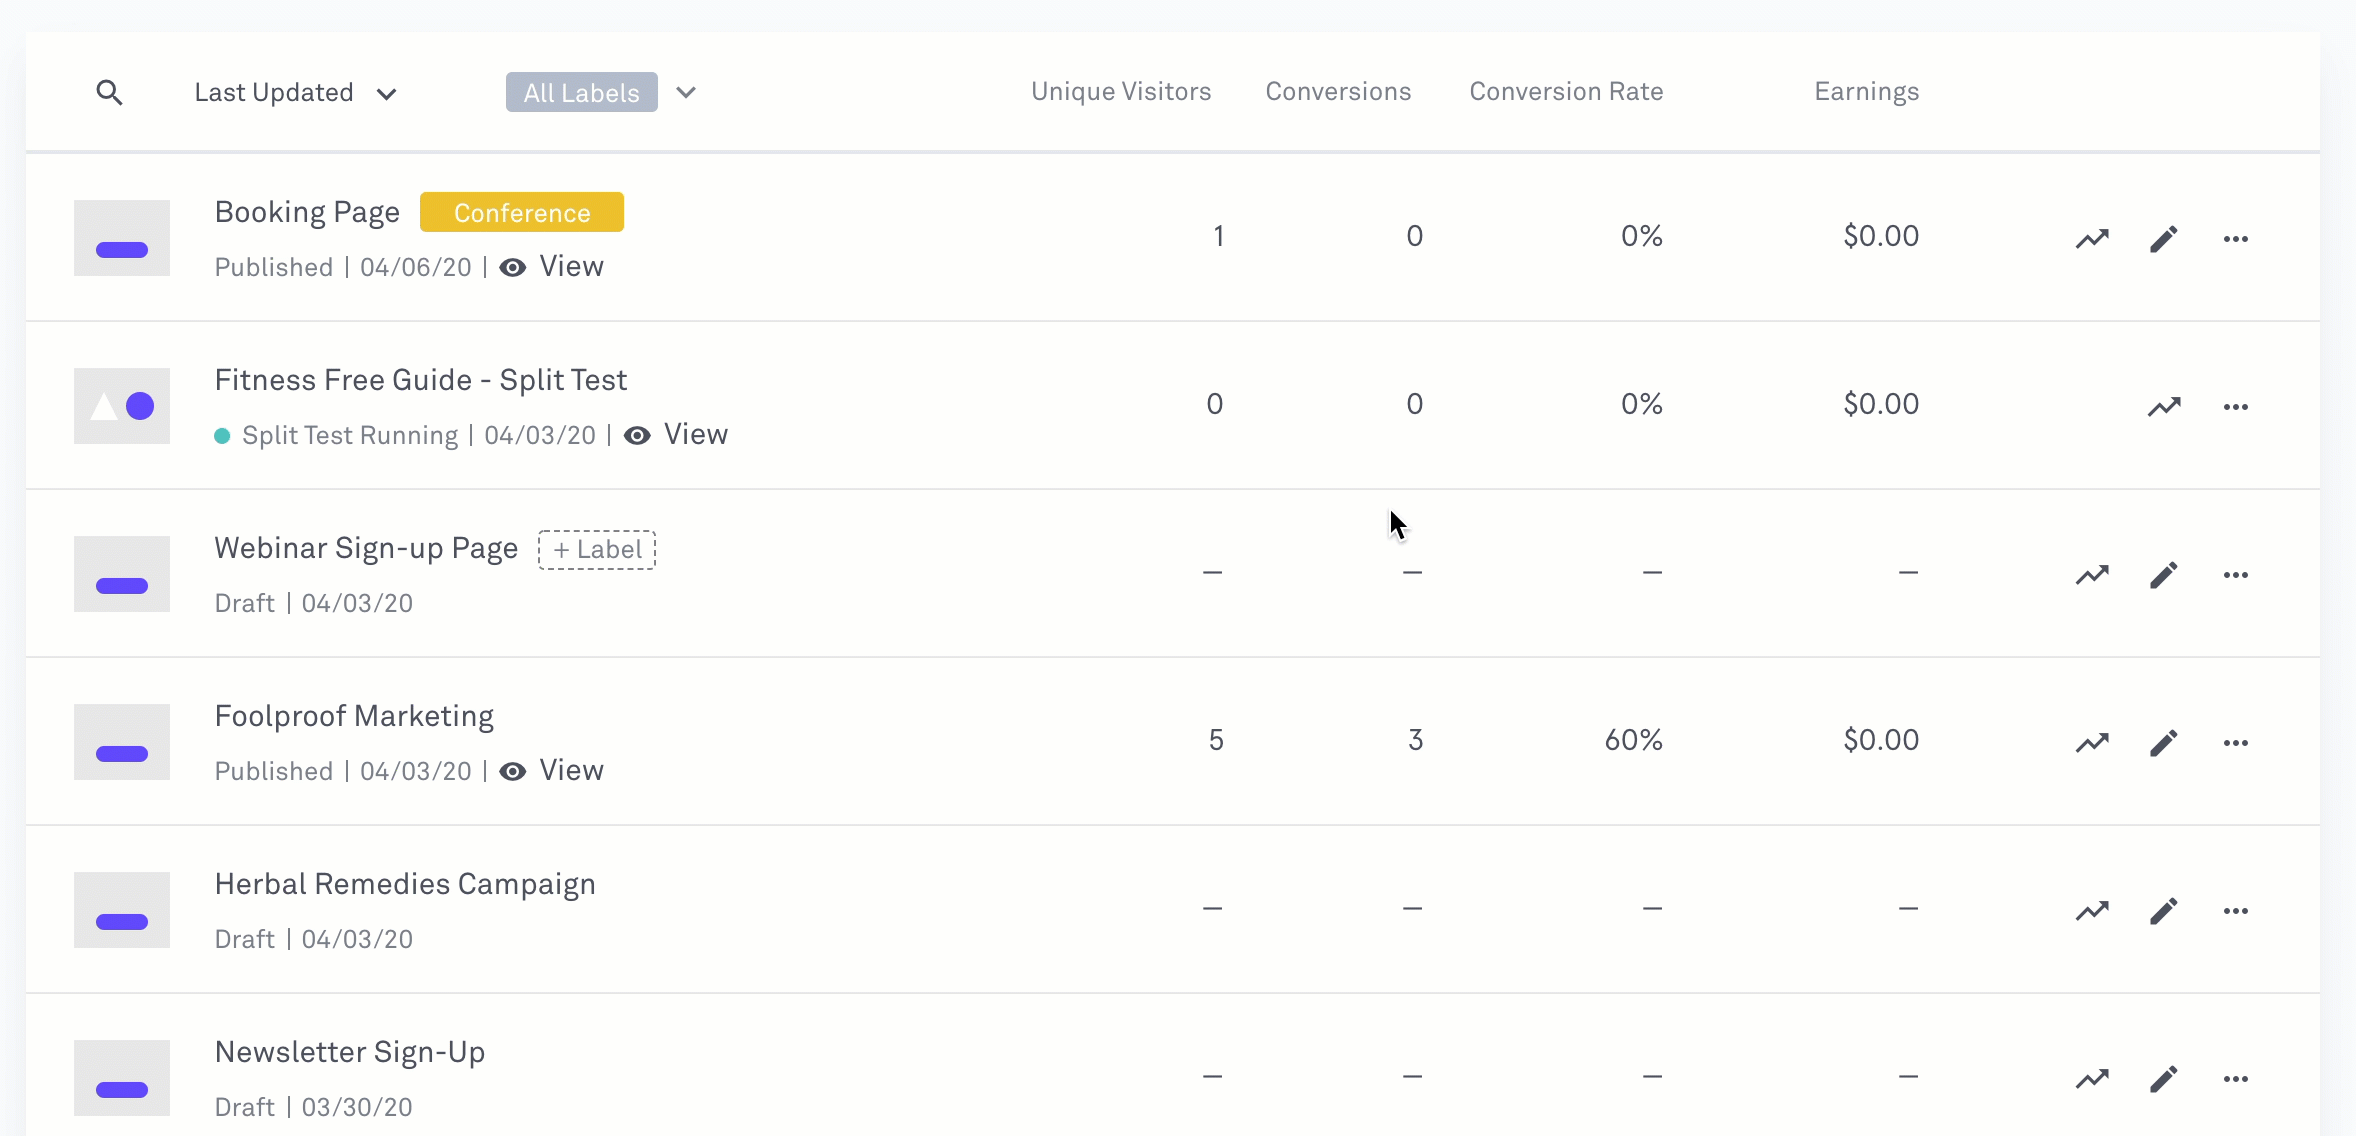Open the Last Updated sort dropdown
The height and width of the screenshot is (1136, 2356).
(296, 93)
